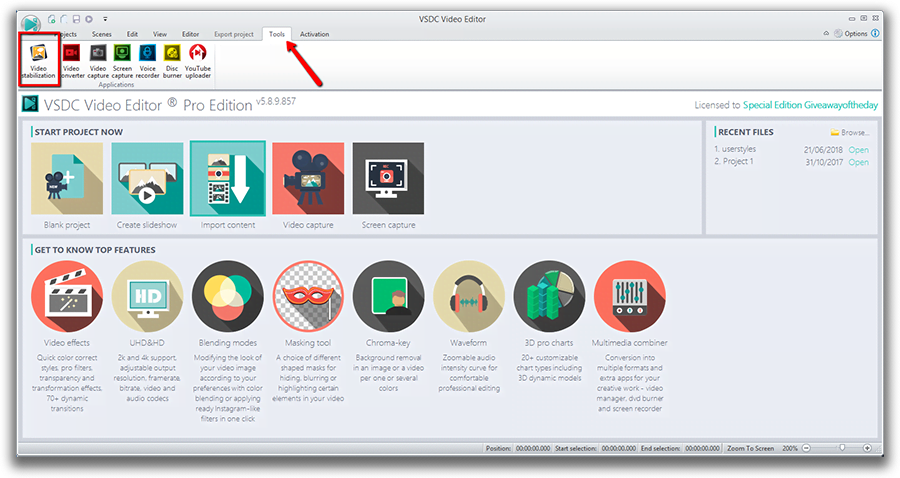Switch to the Scenes ribbon tab
The image size is (900, 478).
(102, 34)
